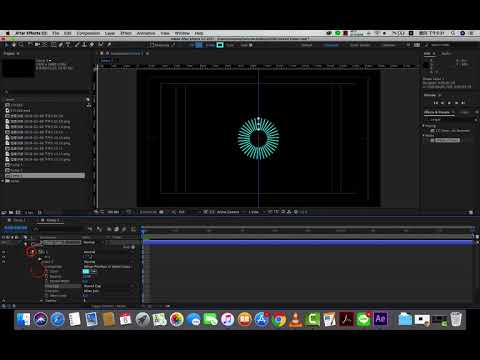This screenshot has height=360, width=480.
Task: Toggle visibility eye of the shape layer
Action: coord(4,243)
